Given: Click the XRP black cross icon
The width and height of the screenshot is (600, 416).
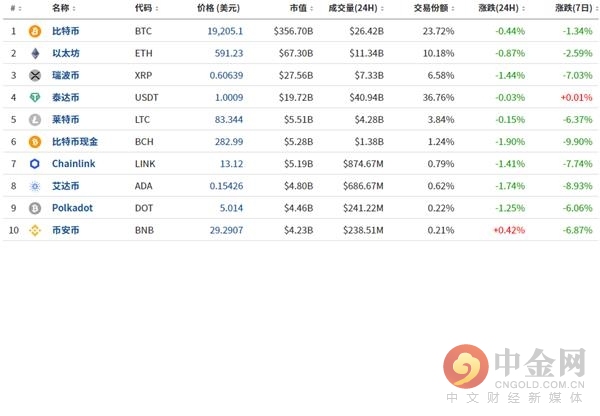Looking at the screenshot, I should 35,75.
